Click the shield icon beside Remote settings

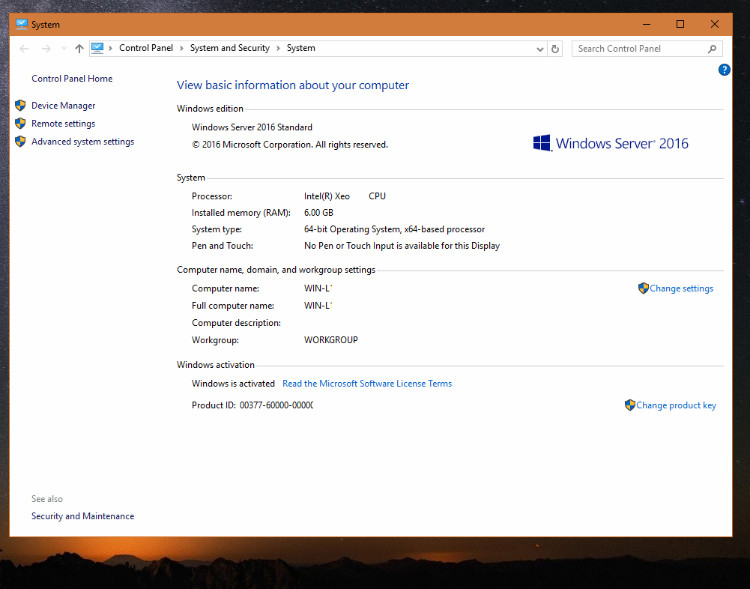(20, 123)
